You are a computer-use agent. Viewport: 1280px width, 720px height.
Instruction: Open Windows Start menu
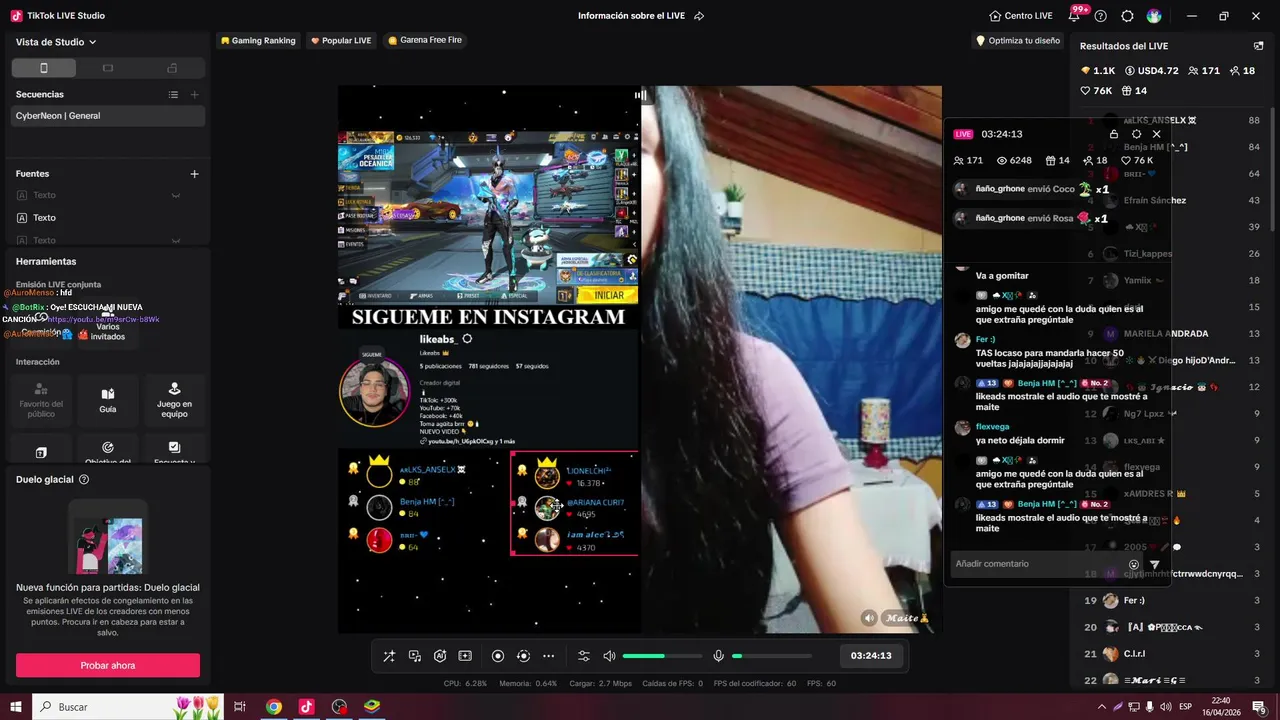[15, 707]
